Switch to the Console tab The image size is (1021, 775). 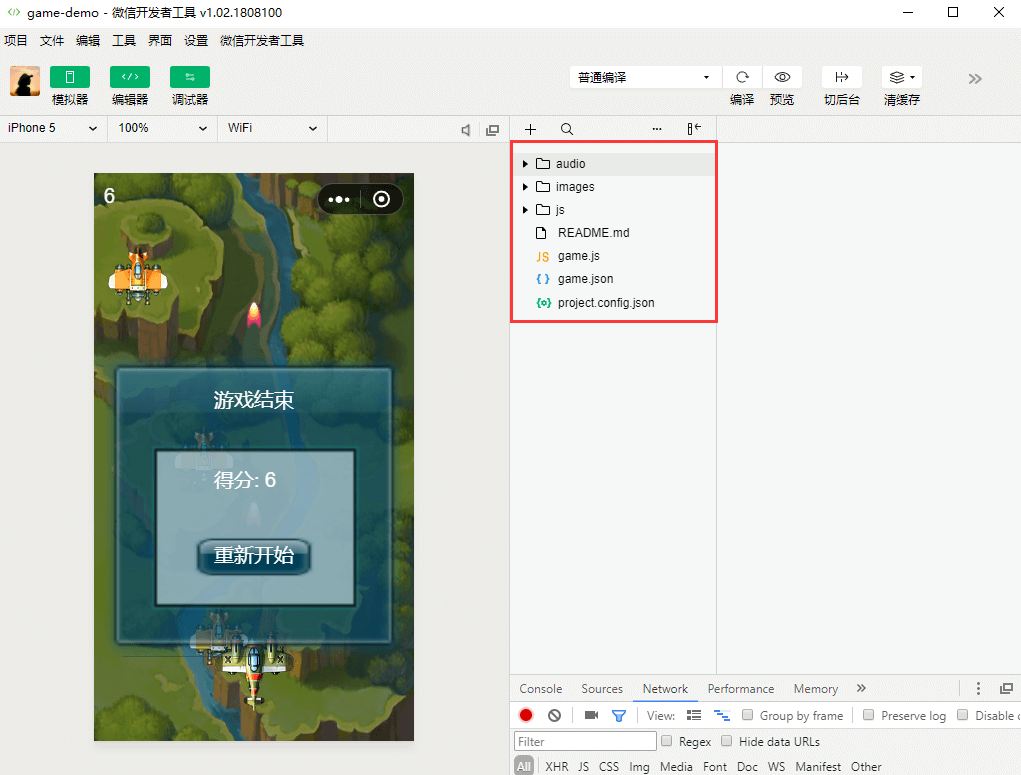[x=540, y=688]
